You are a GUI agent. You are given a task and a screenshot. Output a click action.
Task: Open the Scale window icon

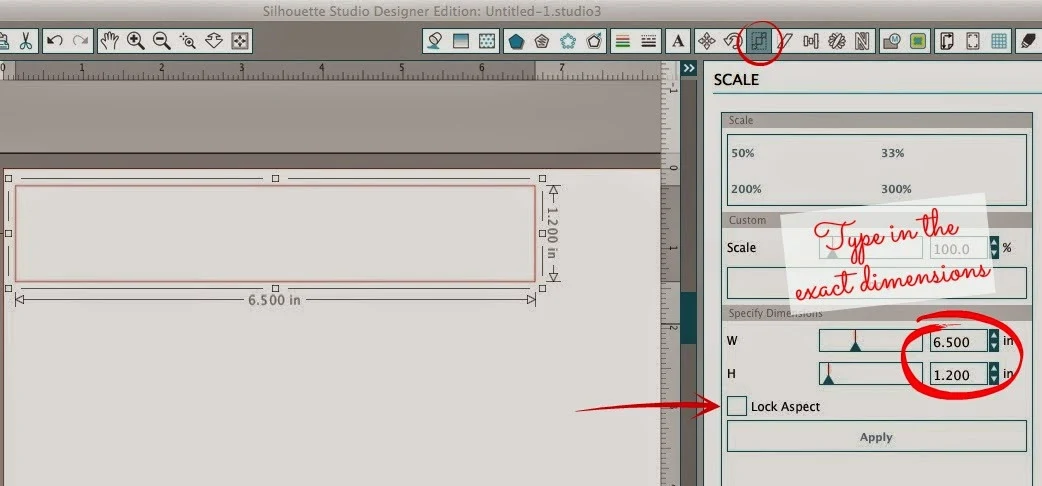[758, 41]
